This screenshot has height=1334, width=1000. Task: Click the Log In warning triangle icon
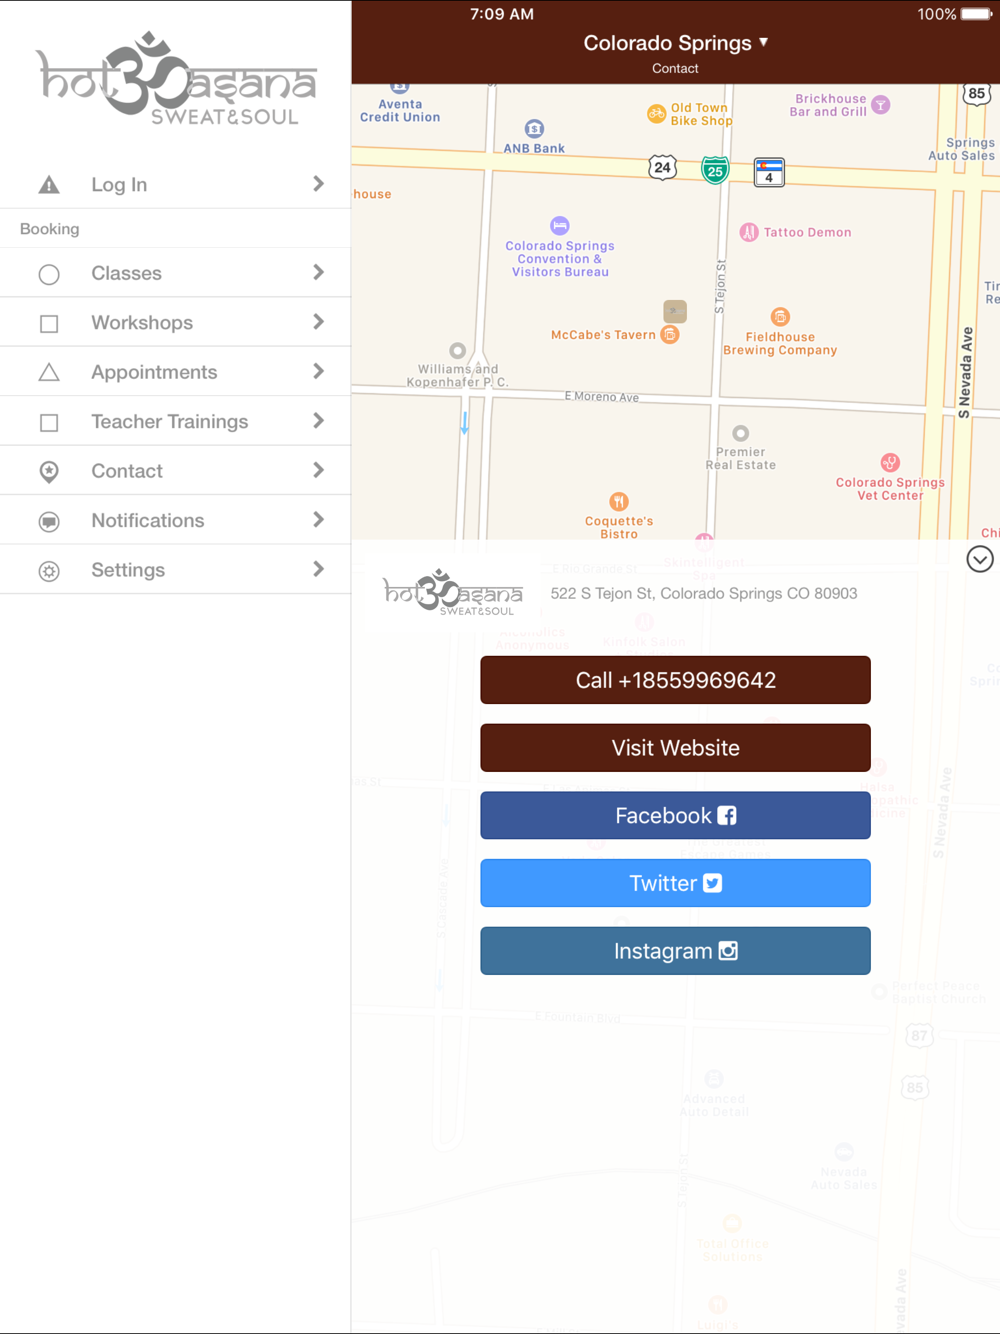click(x=49, y=185)
